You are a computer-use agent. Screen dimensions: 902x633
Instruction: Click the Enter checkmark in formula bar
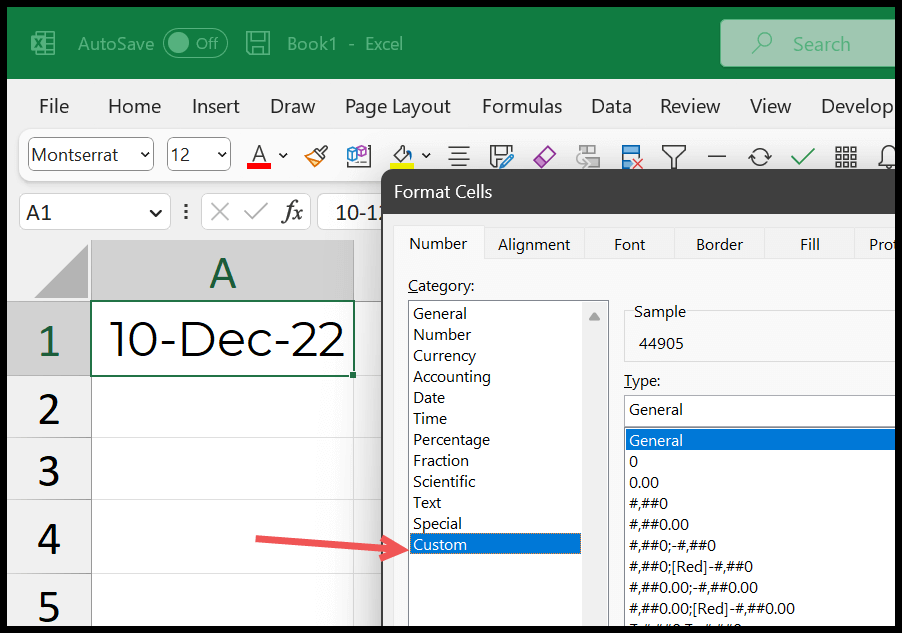point(255,212)
